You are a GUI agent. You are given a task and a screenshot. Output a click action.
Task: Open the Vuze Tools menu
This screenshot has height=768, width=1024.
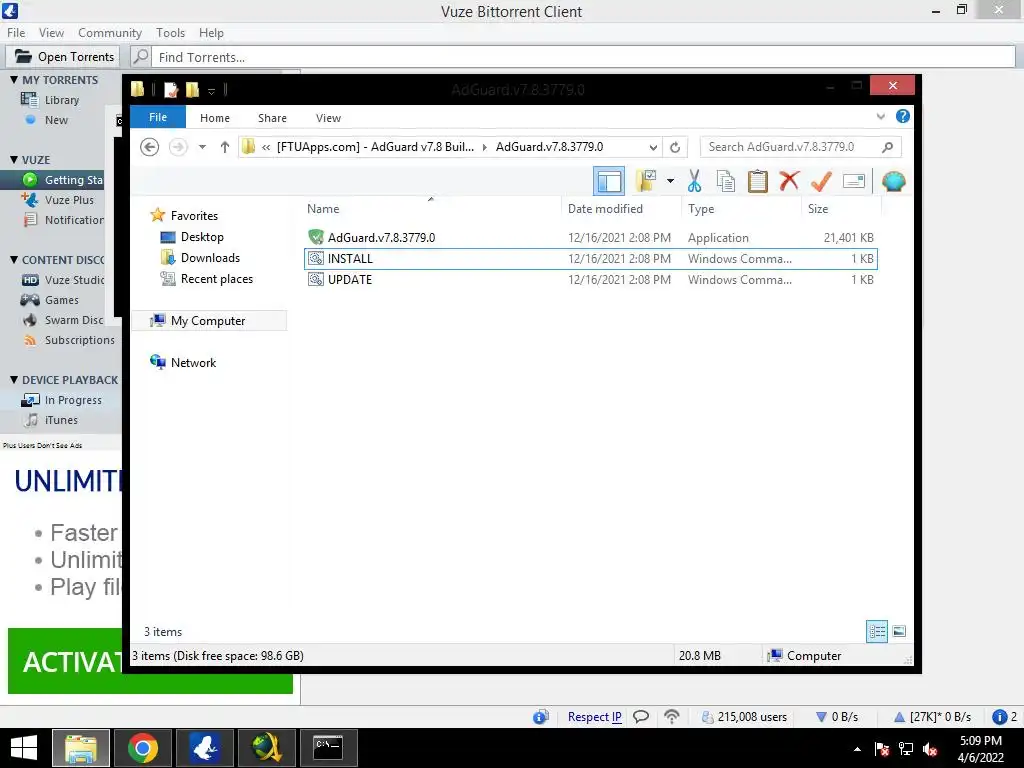point(170,33)
